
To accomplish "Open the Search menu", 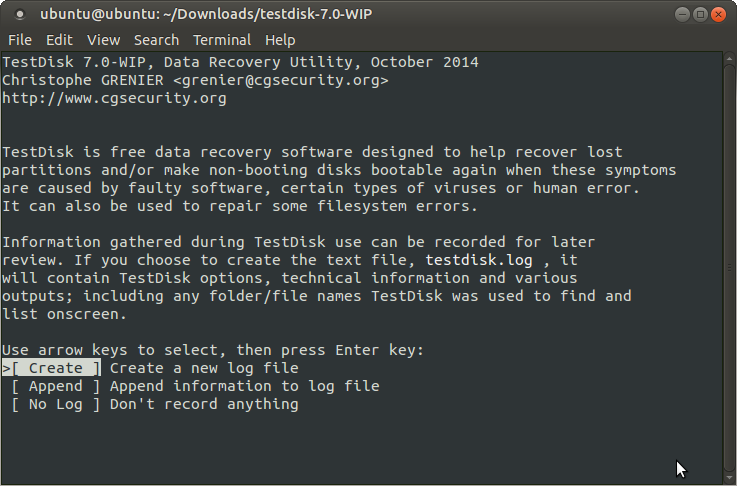I will (156, 40).
